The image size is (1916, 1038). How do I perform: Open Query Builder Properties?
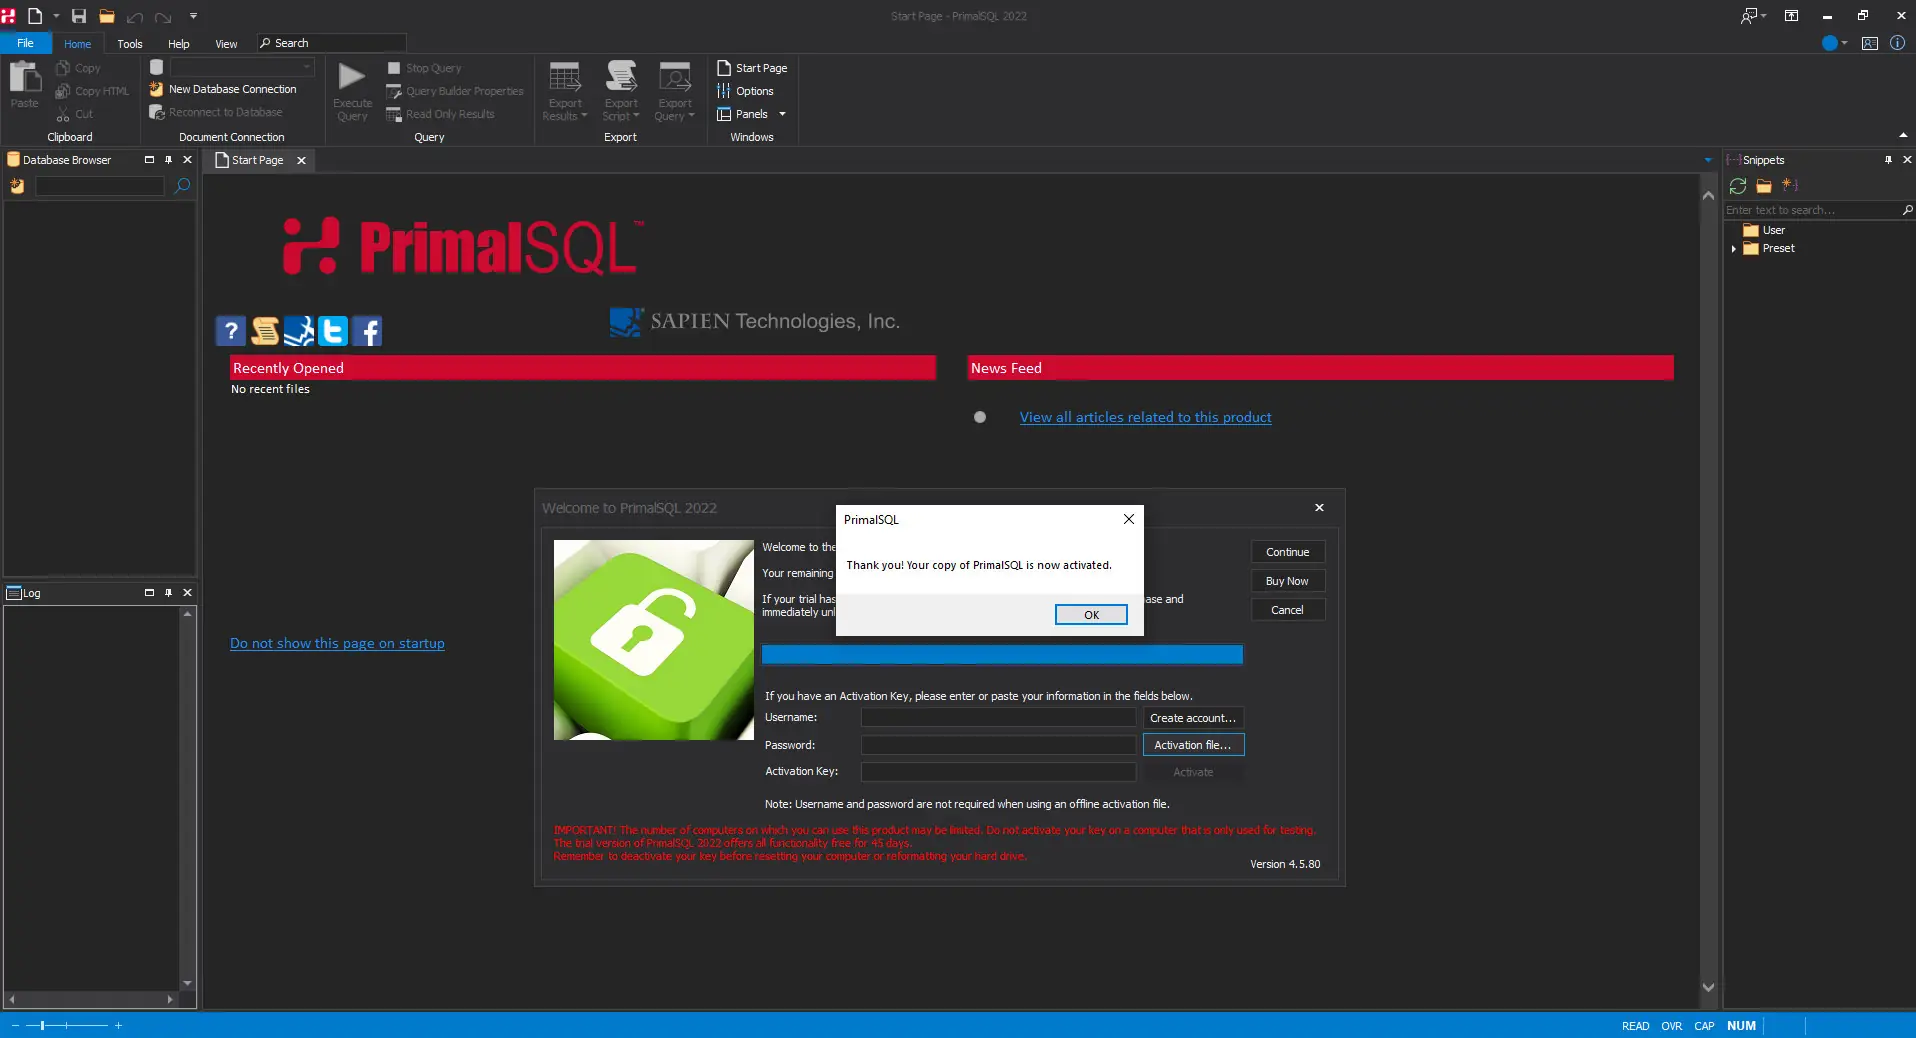(x=455, y=91)
